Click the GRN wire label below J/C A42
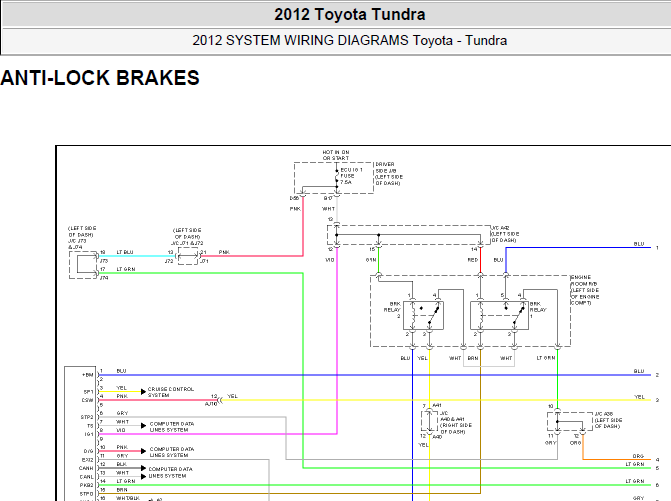This screenshot has height=501, width=671. pyautogui.click(x=371, y=260)
